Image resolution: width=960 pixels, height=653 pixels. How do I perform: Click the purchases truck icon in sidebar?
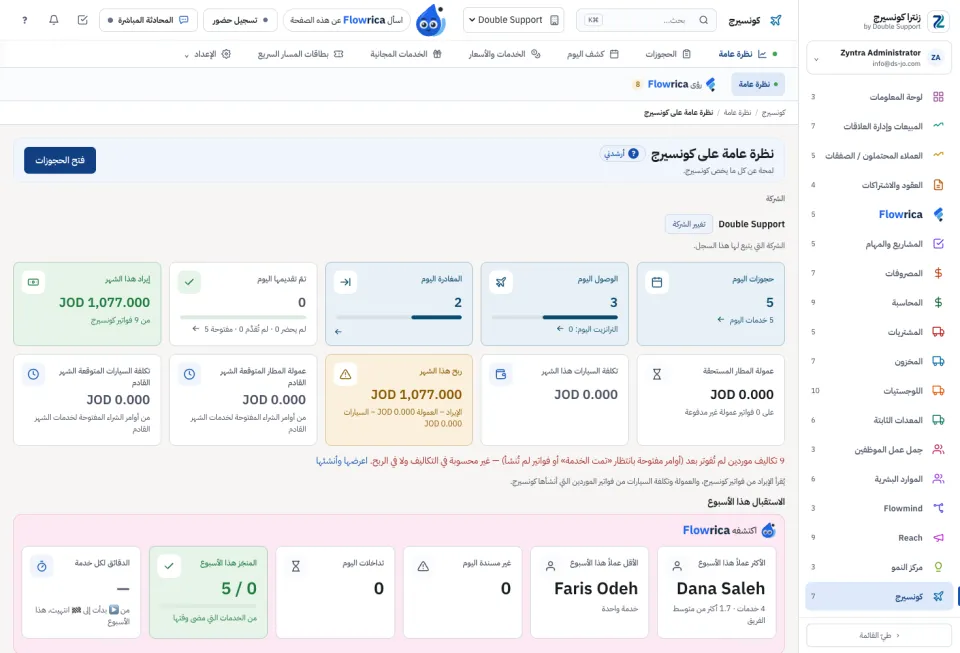(x=938, y=332)
